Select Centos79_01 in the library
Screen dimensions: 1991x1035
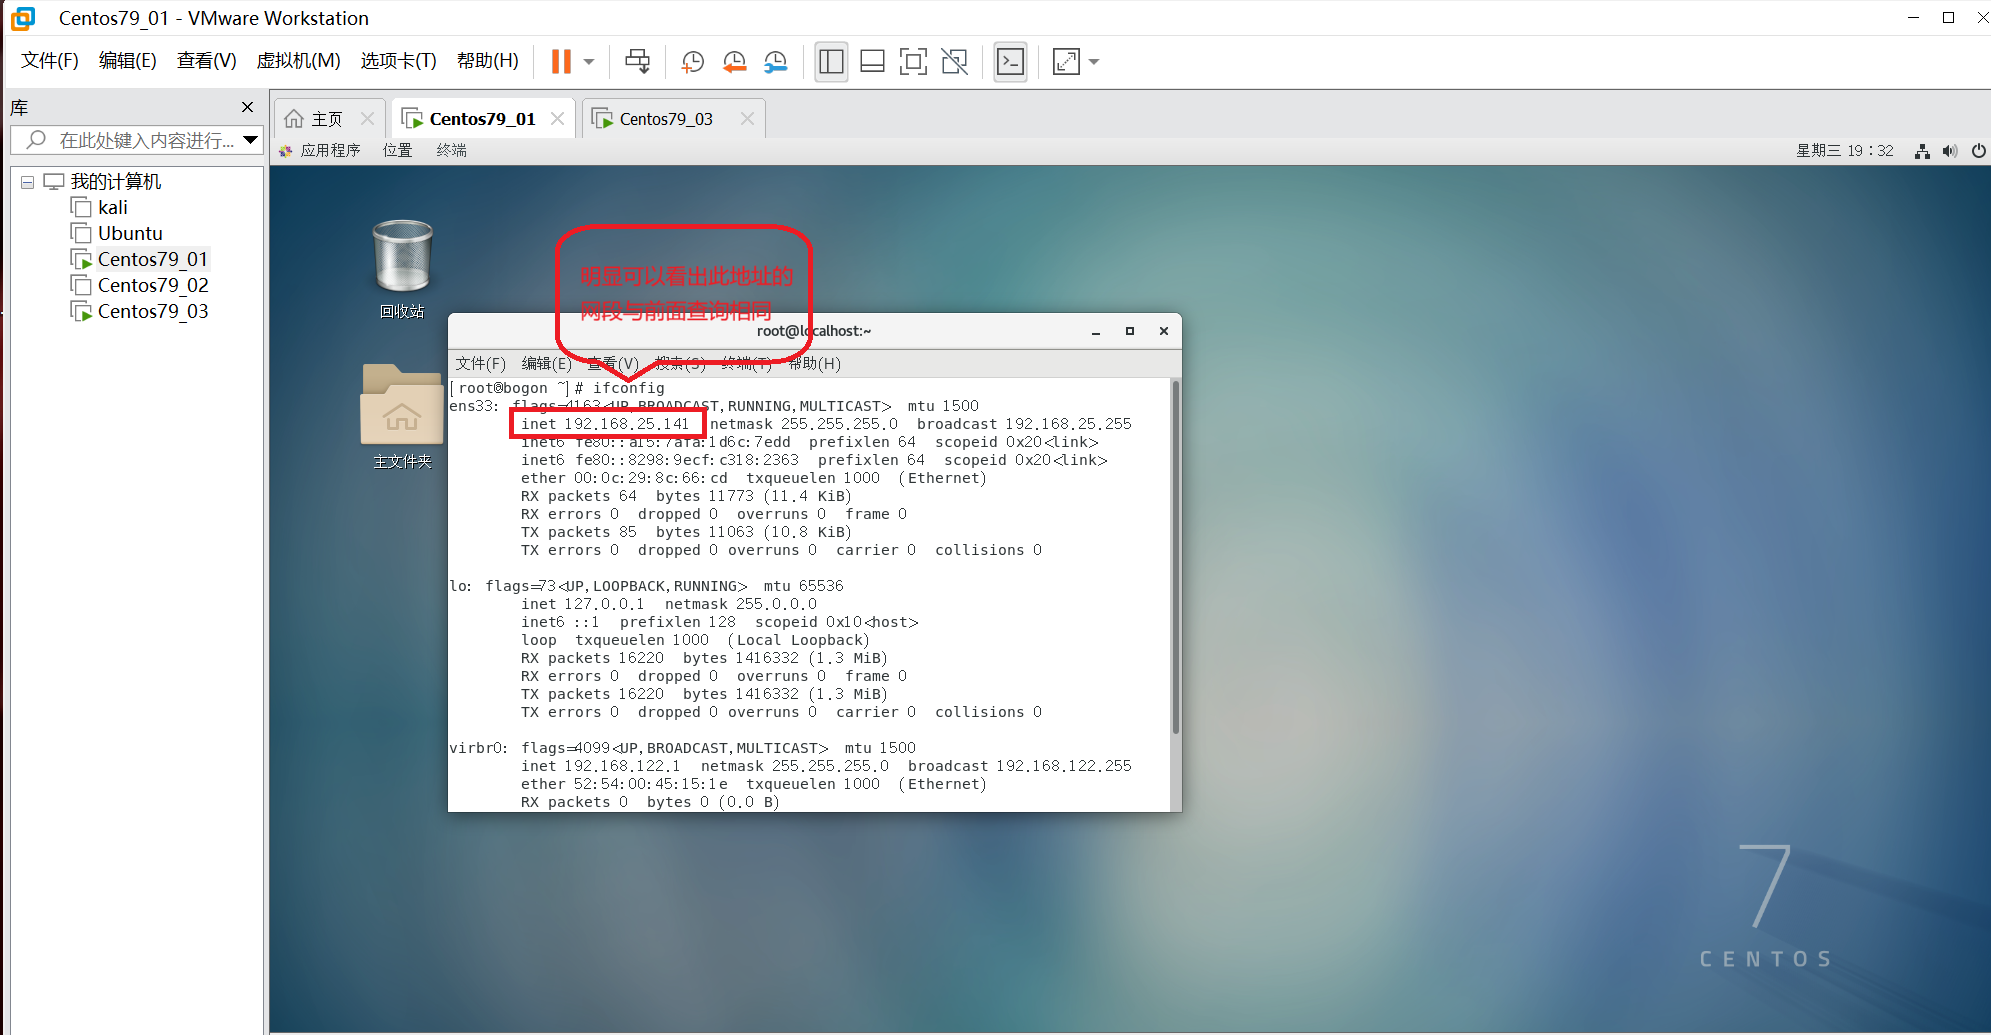click(x=140, y=259)
